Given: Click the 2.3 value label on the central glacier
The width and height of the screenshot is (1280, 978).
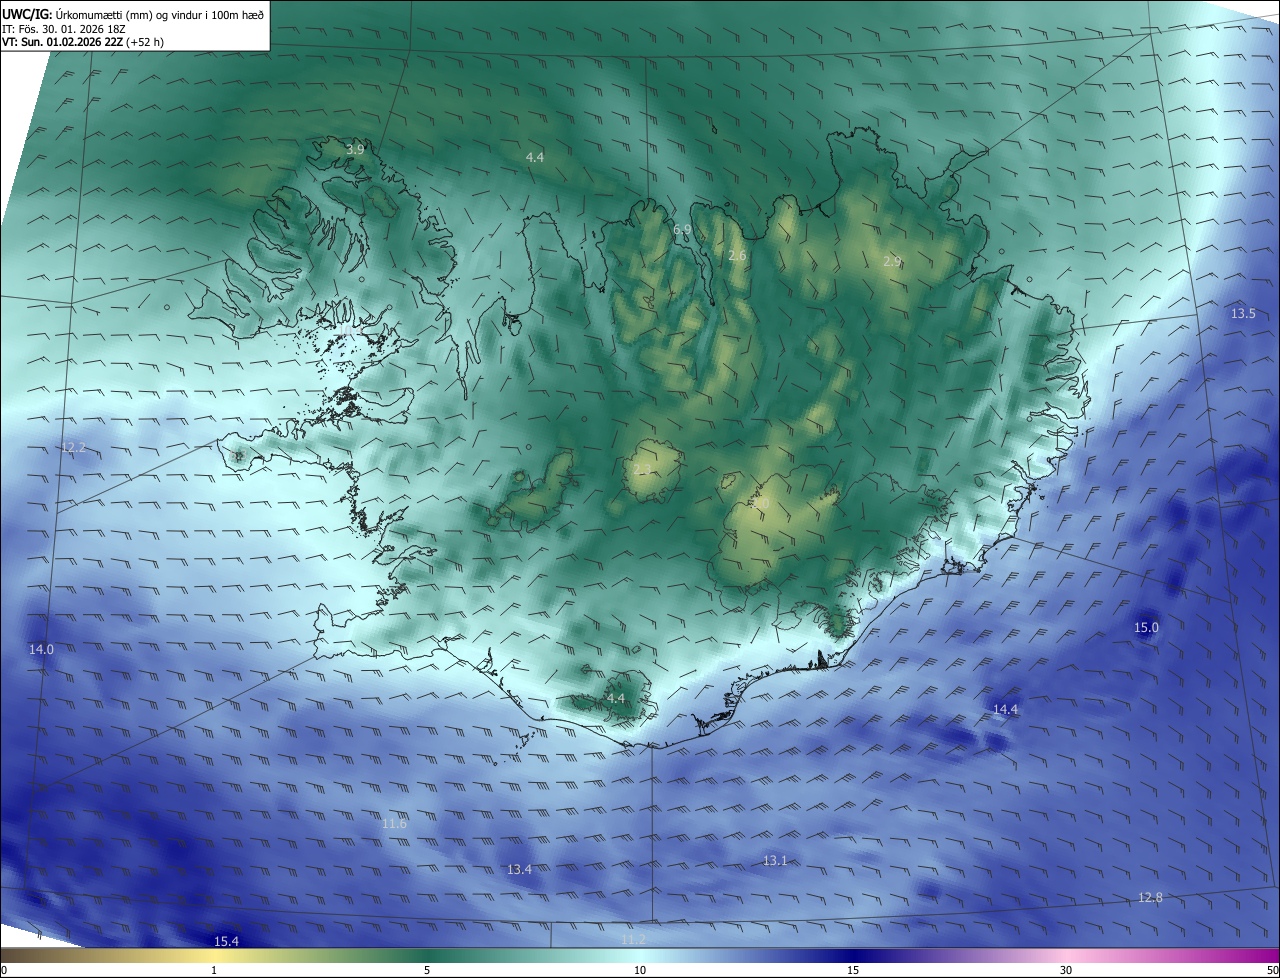Looking at the screenshot, I should 642,468.
